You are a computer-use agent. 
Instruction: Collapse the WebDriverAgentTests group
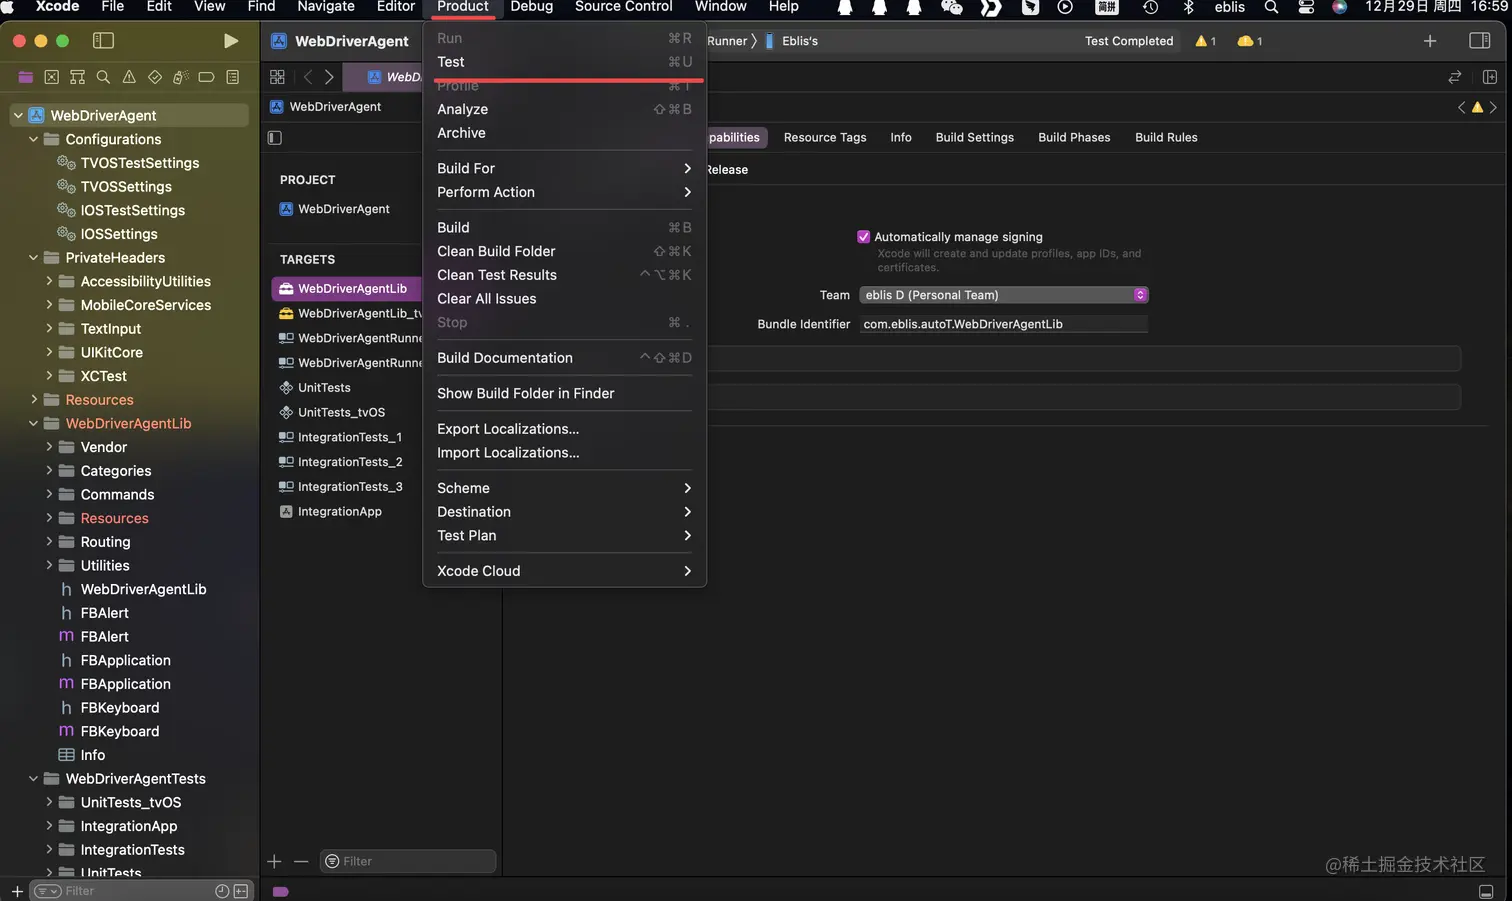click(33, 779)
